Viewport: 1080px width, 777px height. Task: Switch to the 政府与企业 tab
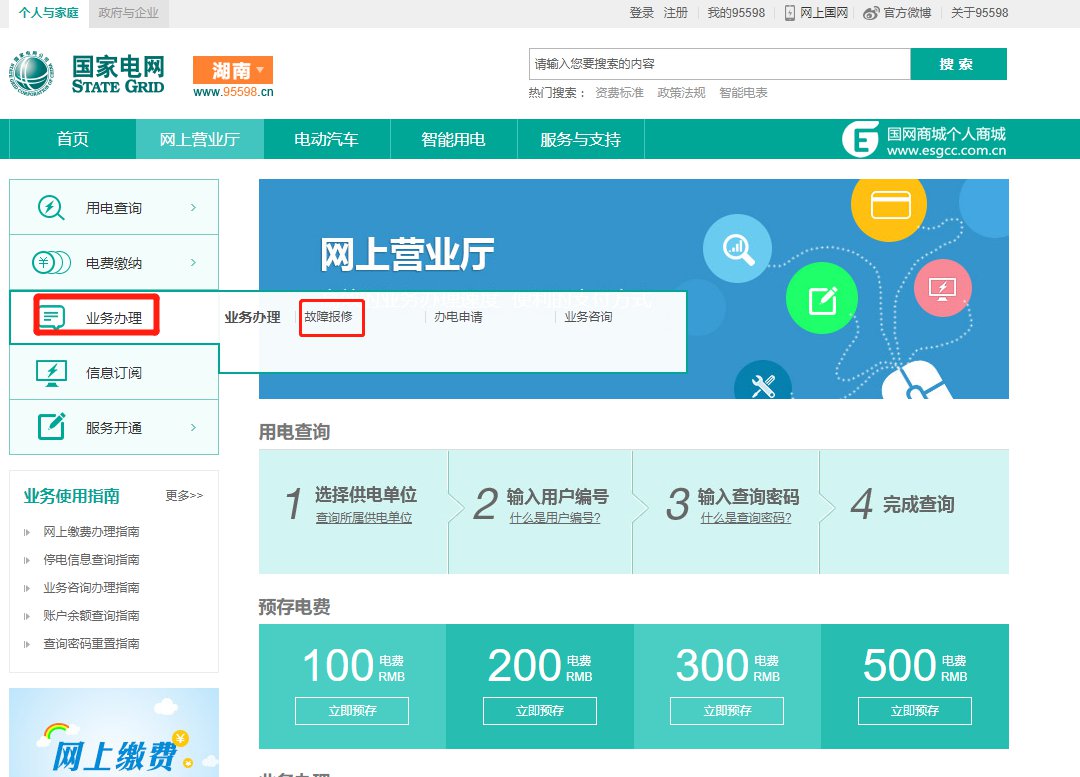(x=128, y=13)
